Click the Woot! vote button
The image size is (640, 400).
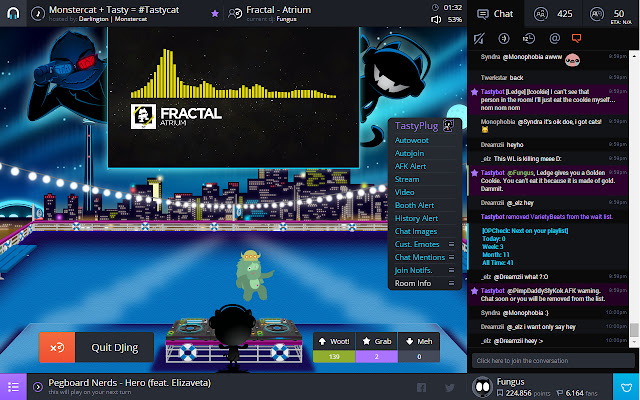(334, 341)
